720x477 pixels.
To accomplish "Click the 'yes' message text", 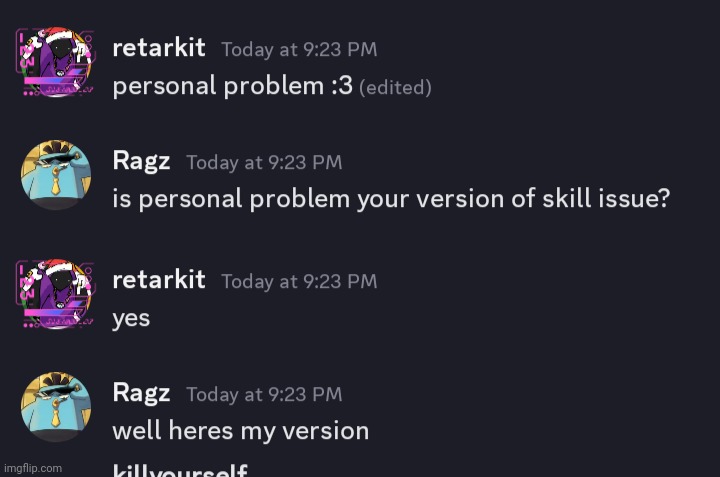I will coord(131,318).
